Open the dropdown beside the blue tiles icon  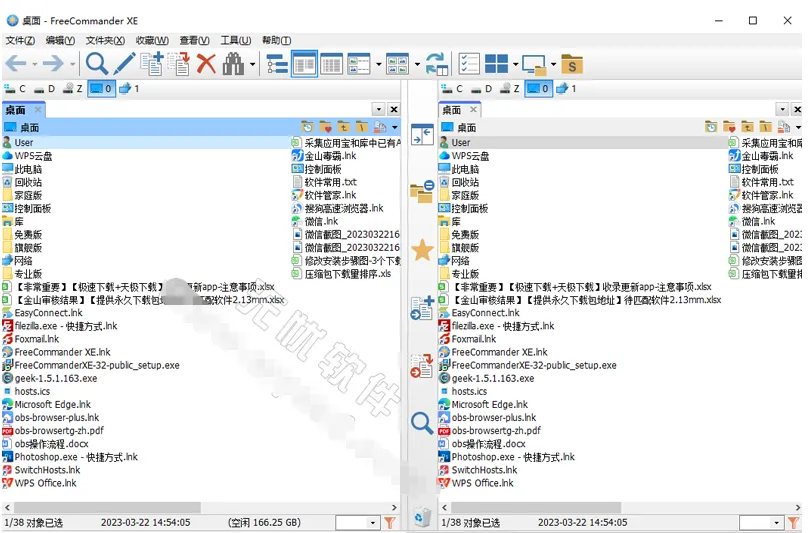coord(515,64)
